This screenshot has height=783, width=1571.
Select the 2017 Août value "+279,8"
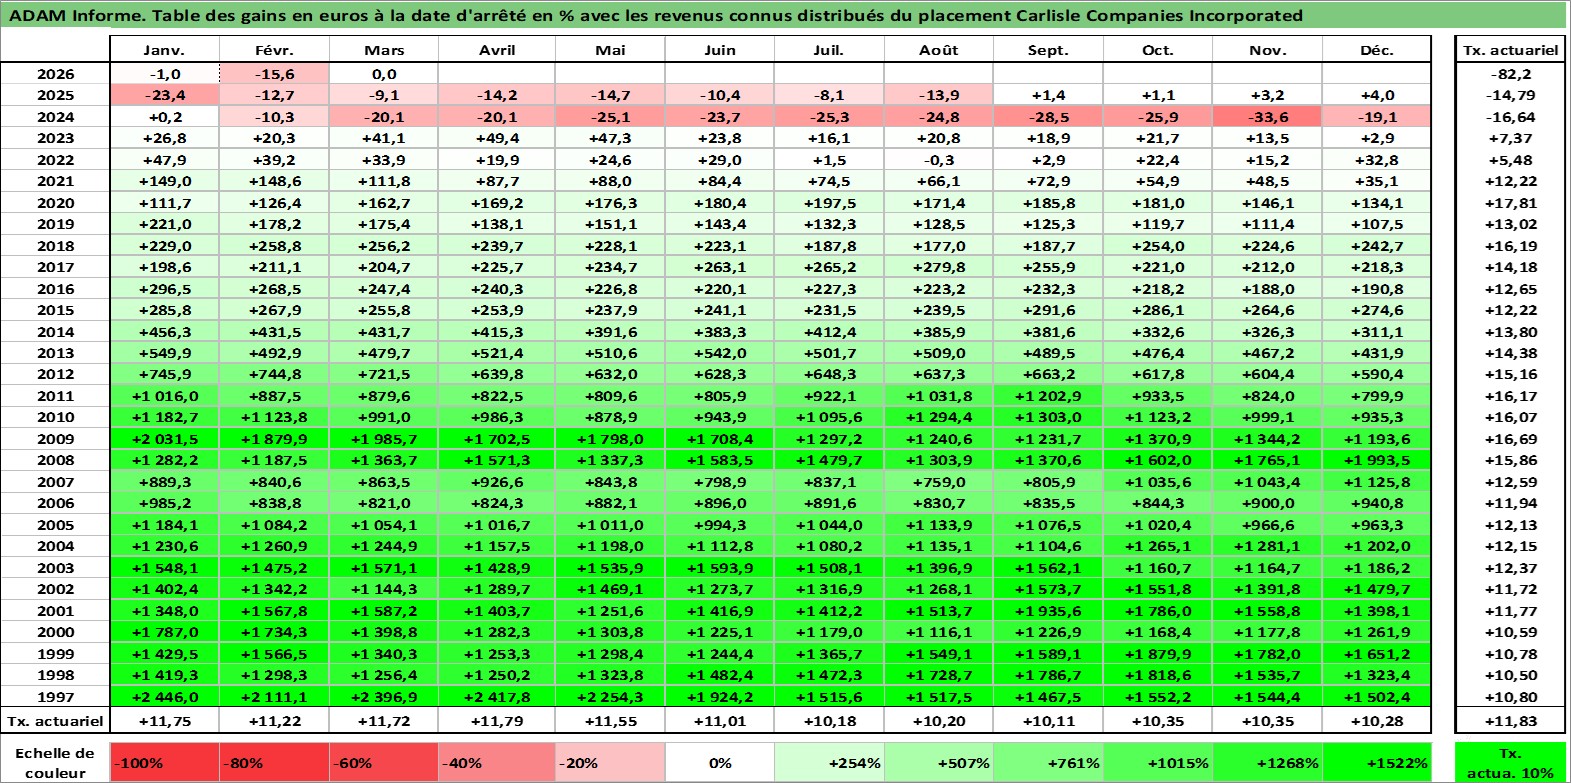938,267
